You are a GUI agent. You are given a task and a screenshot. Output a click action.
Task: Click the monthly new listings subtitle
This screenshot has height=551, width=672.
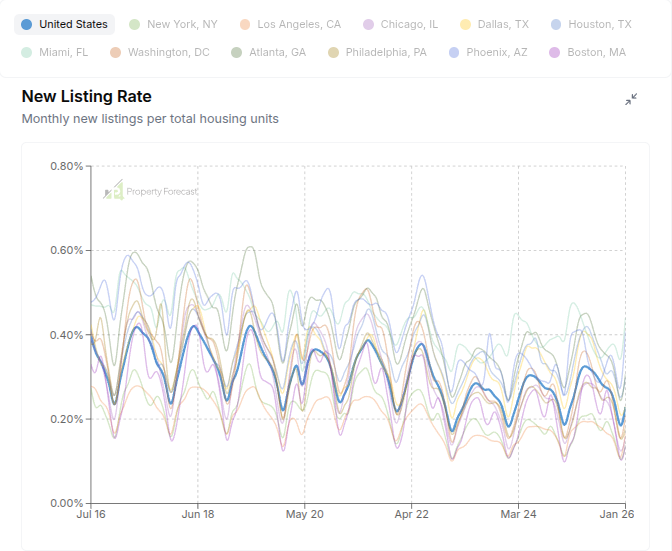(150, 119)
